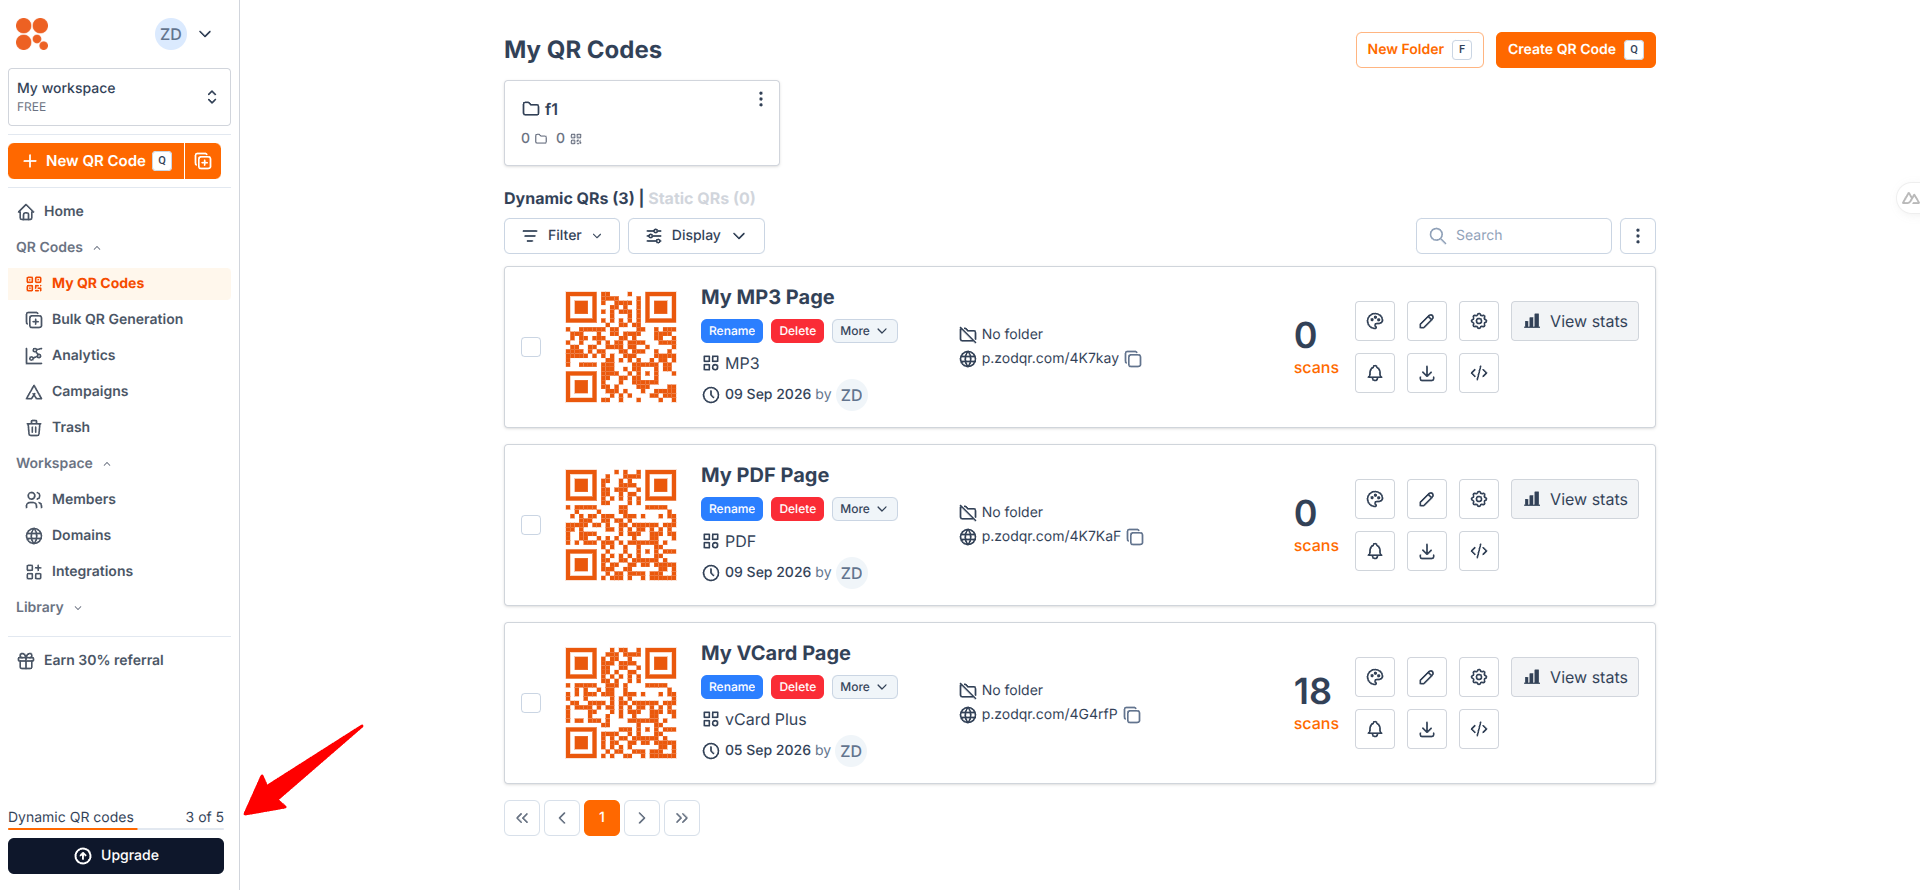Open the More dropdown for My PDF Page
Image resolution: width=1920 pixels, height=890 pixels.
pyautogui.click(x=864, y=509)
